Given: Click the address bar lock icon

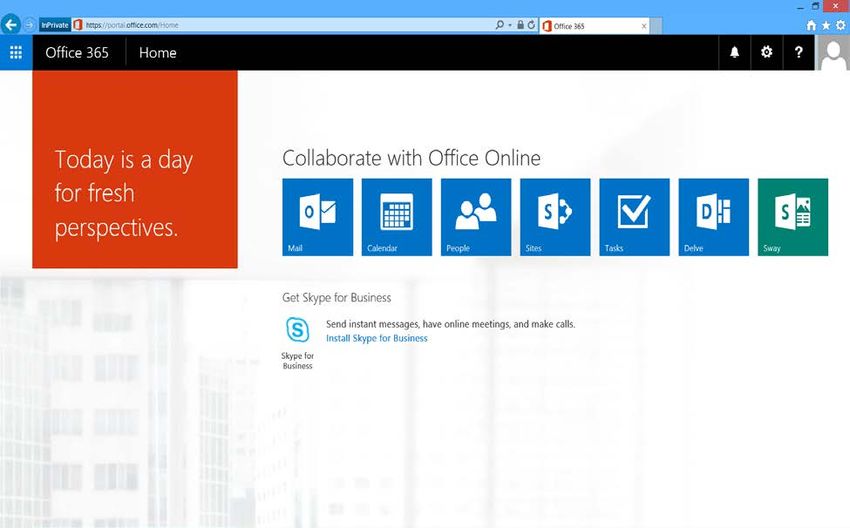Looking at the screenshot, I should (x=520, y=25).
